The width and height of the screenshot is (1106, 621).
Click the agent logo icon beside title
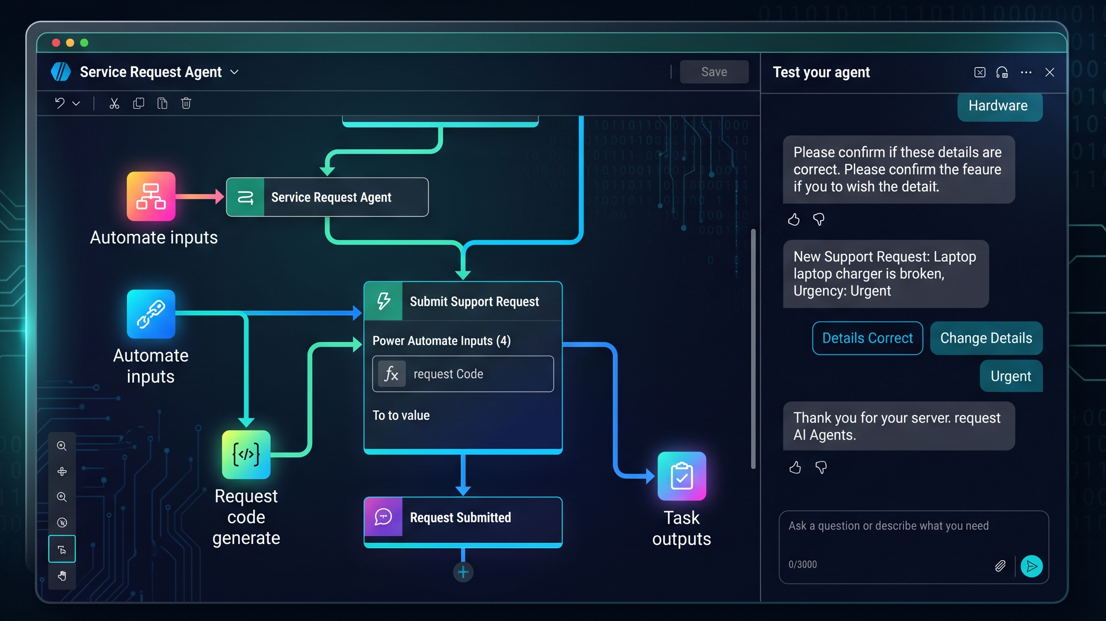click(61, 71)
